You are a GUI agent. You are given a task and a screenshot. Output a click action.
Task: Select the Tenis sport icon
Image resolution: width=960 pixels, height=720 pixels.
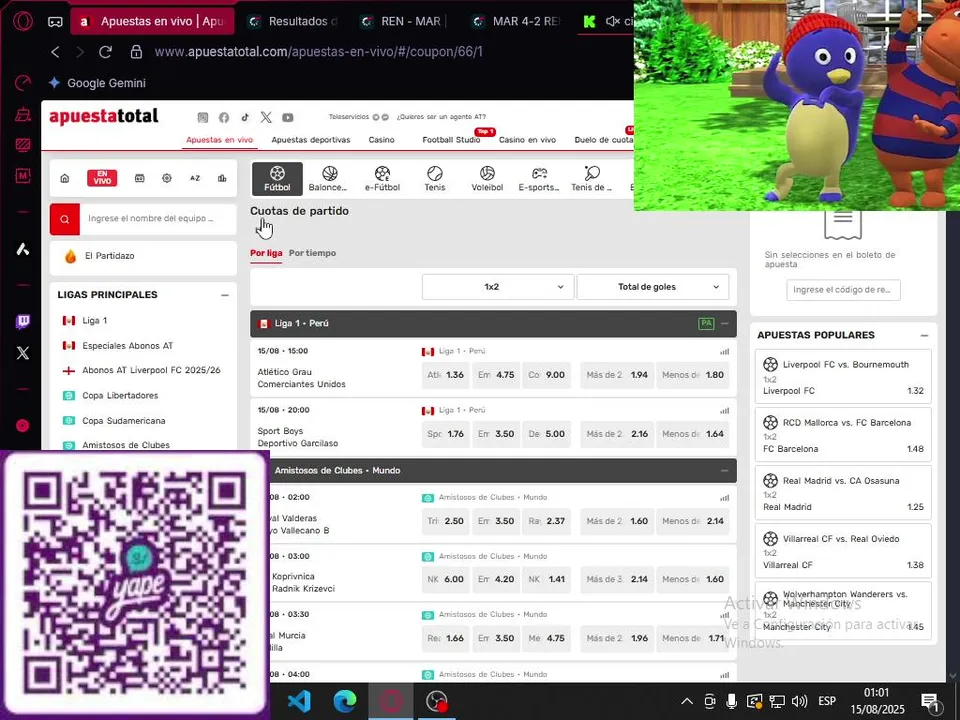tap(435, 179)
